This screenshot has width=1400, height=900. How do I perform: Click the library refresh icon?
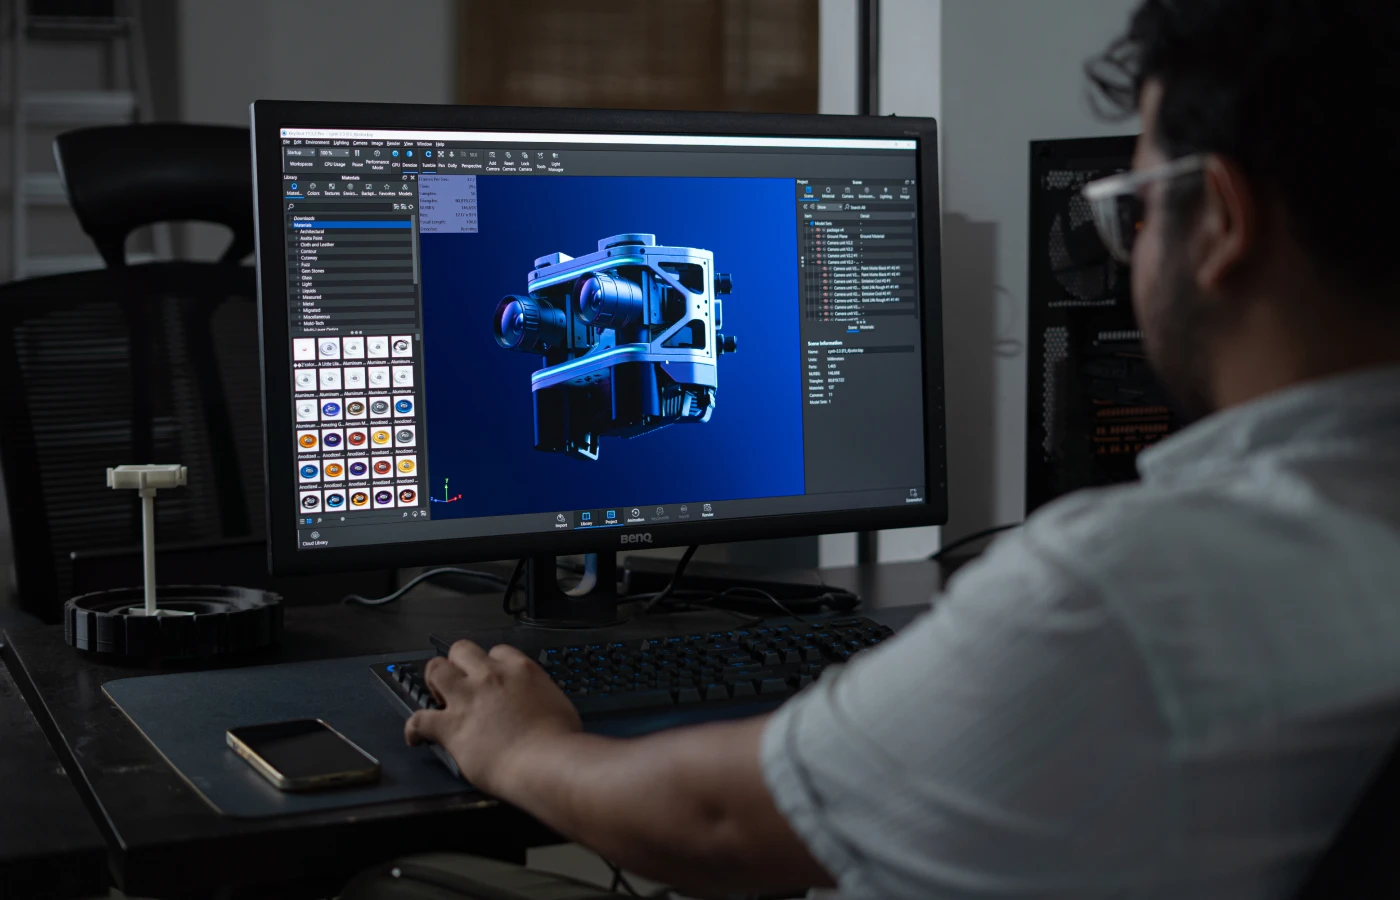(411, 207)
